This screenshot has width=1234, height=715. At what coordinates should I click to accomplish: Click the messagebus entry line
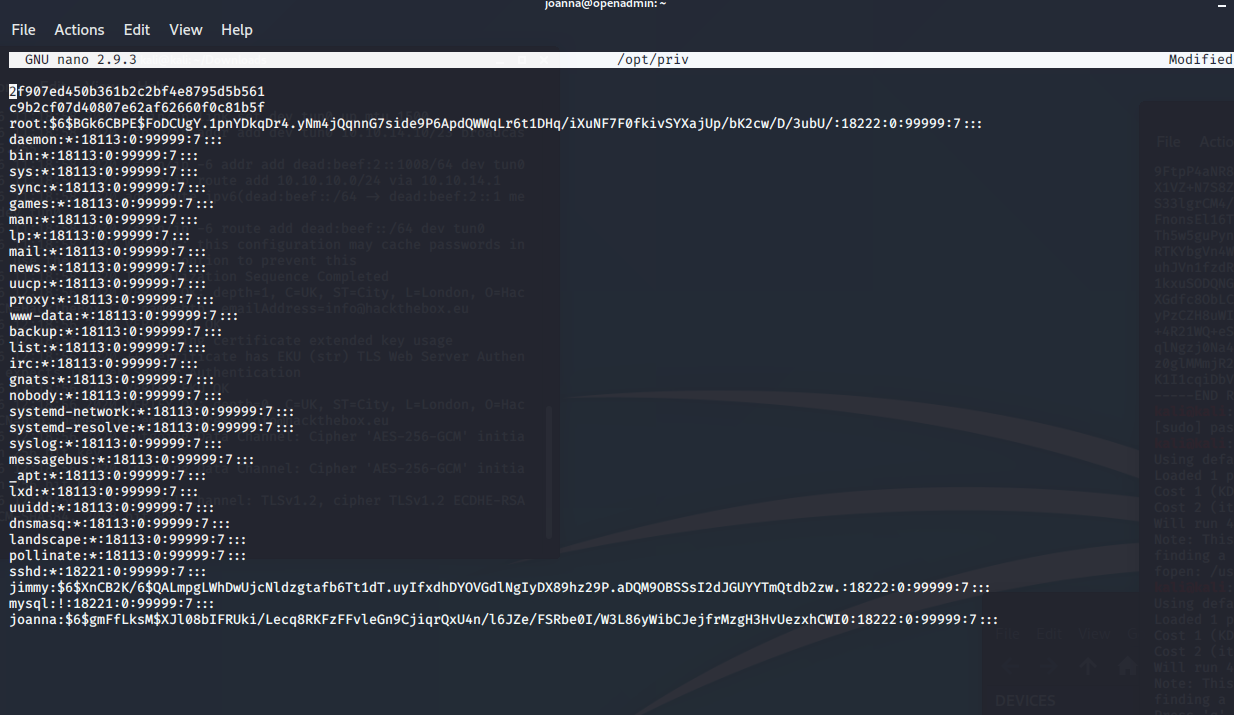pyautogui.click(x=128, y=460)
